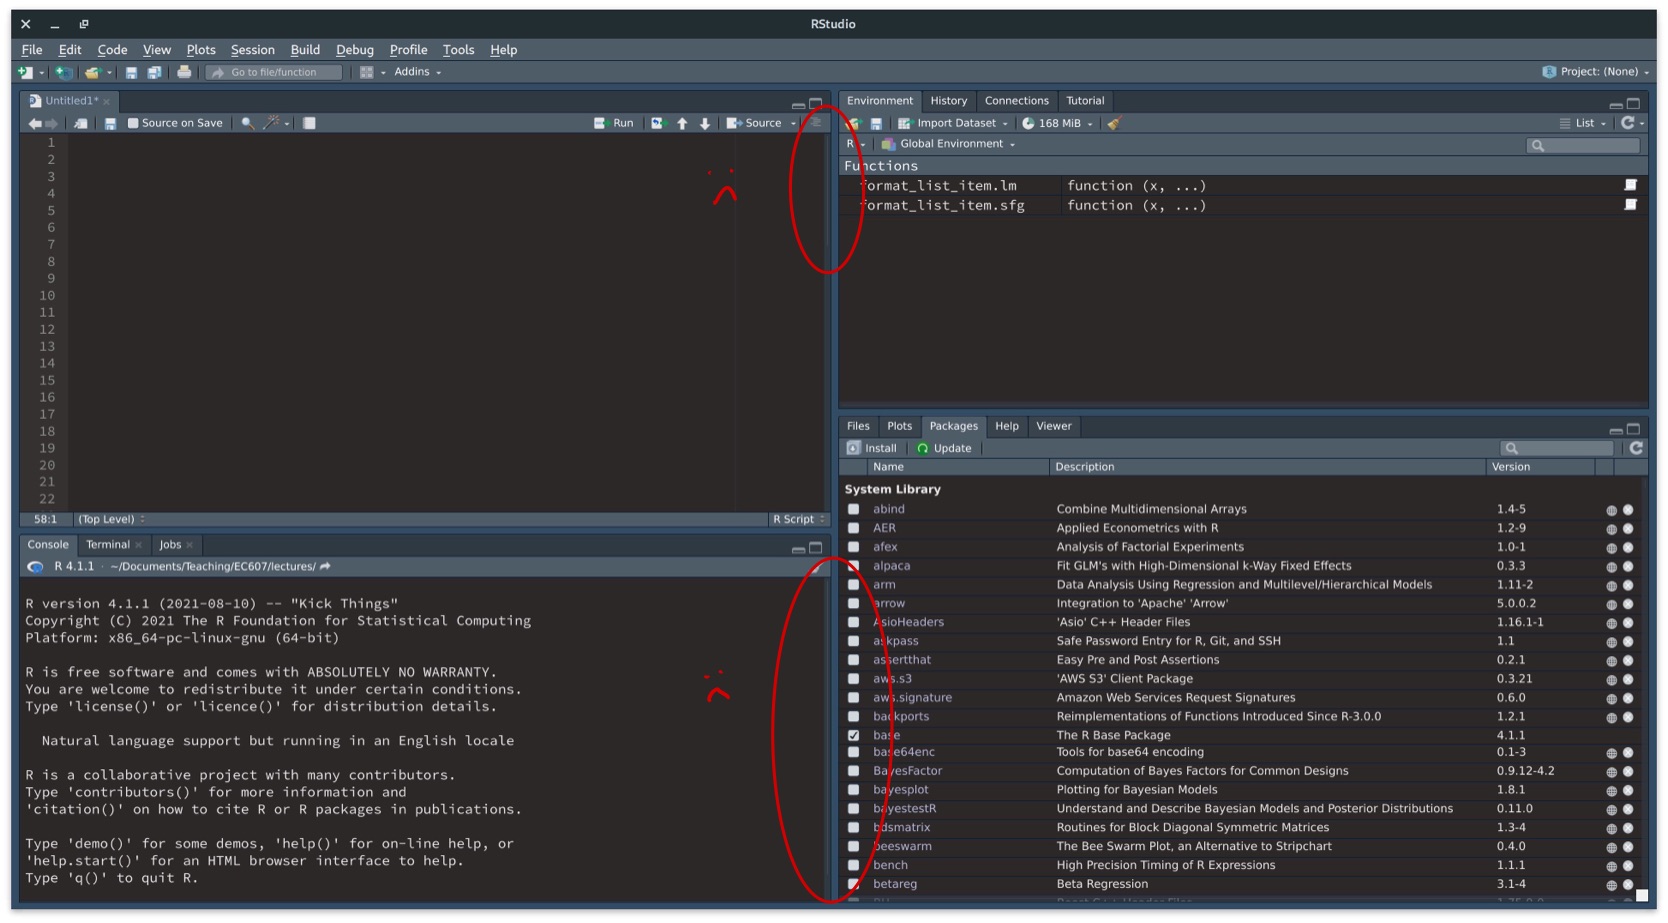The height and width of the screenshot is (923, 1668).
Task: Click the Print icon in the main toolbar
Action: coord(185,72)
